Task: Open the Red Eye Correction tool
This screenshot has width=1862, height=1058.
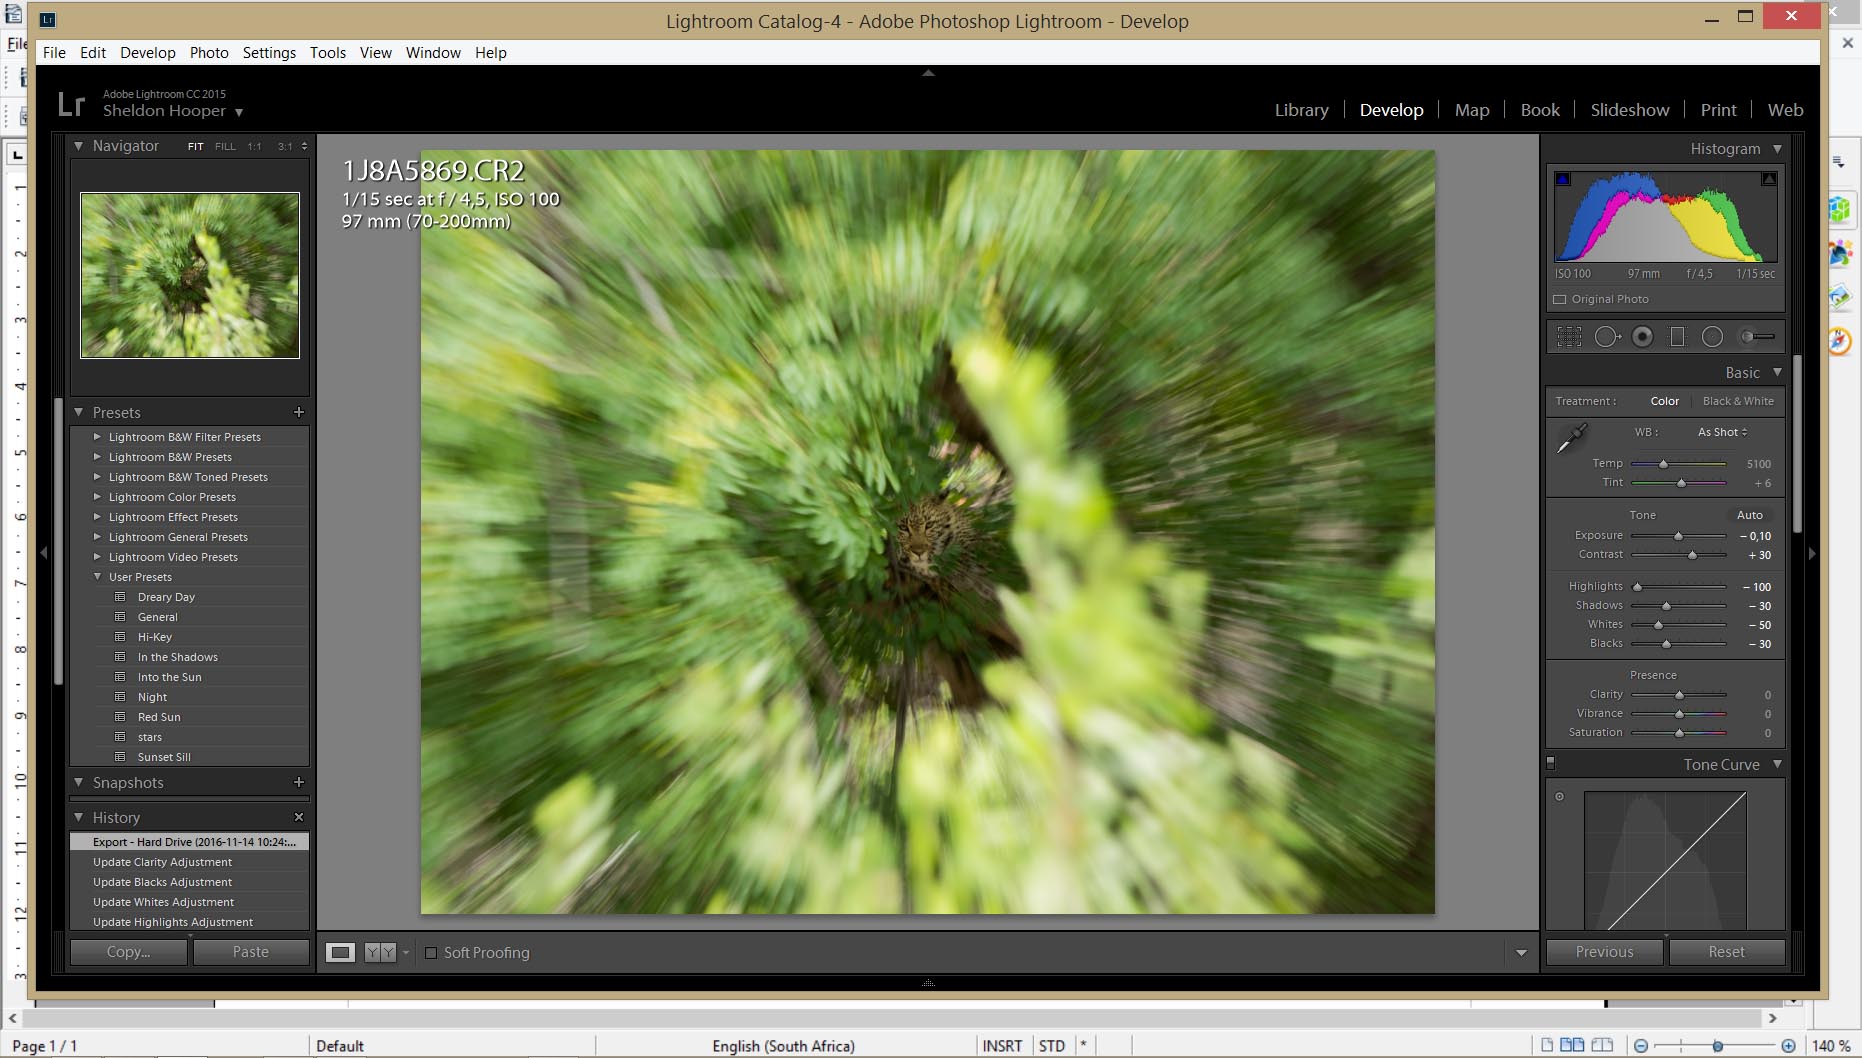Action: click(x=1641, y=337)
